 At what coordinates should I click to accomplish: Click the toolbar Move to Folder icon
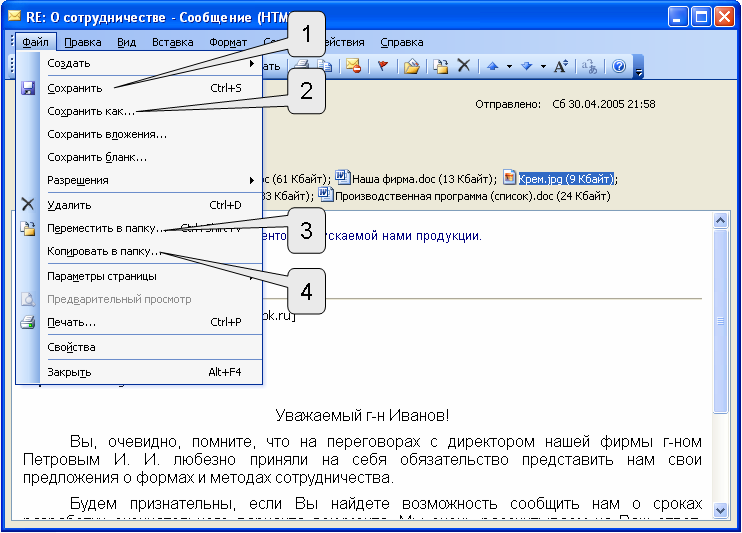click(441, 66)
